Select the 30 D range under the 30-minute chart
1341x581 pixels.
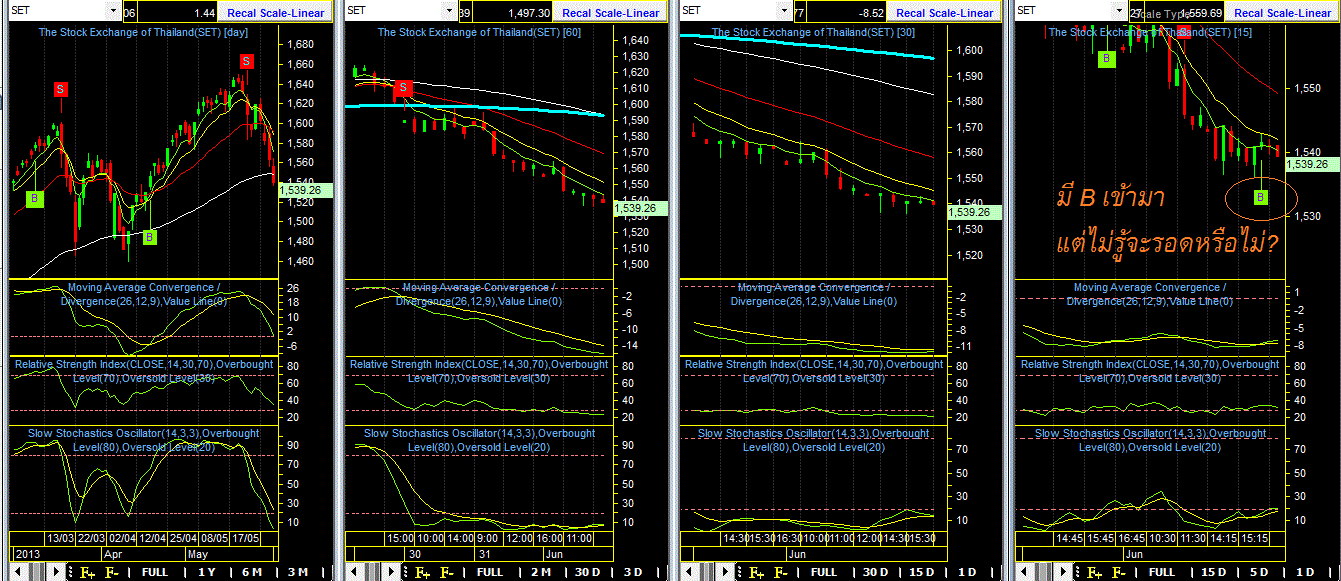(875, 572)
